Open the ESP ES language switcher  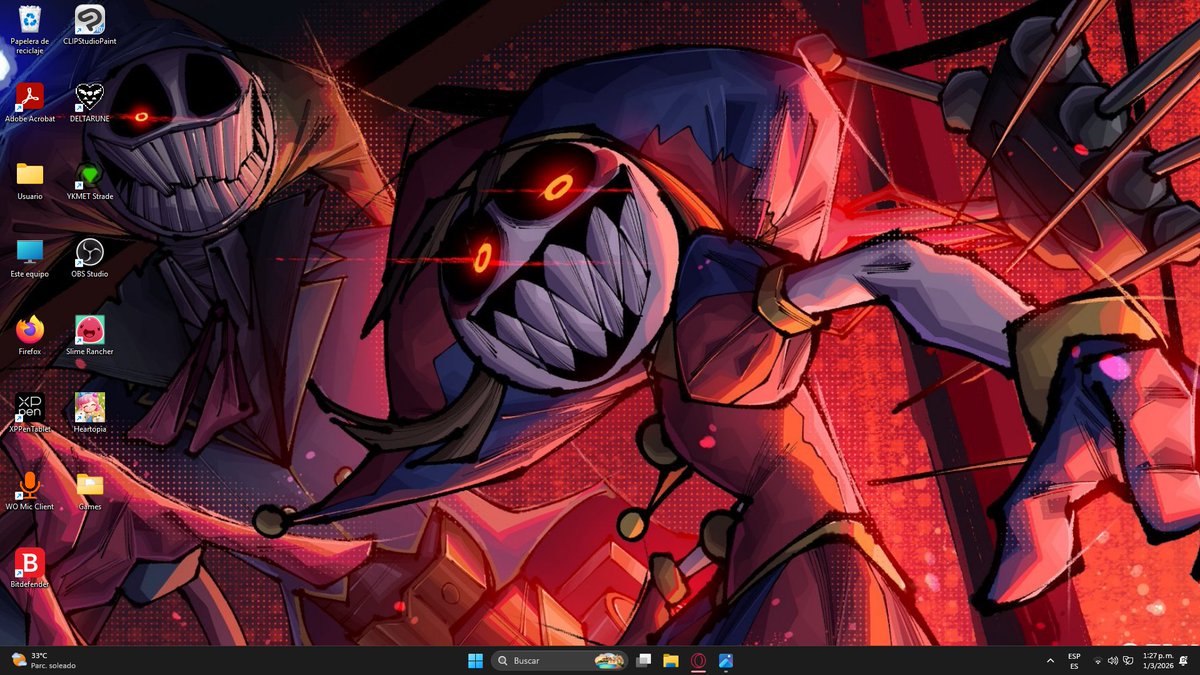(1074, 661)
